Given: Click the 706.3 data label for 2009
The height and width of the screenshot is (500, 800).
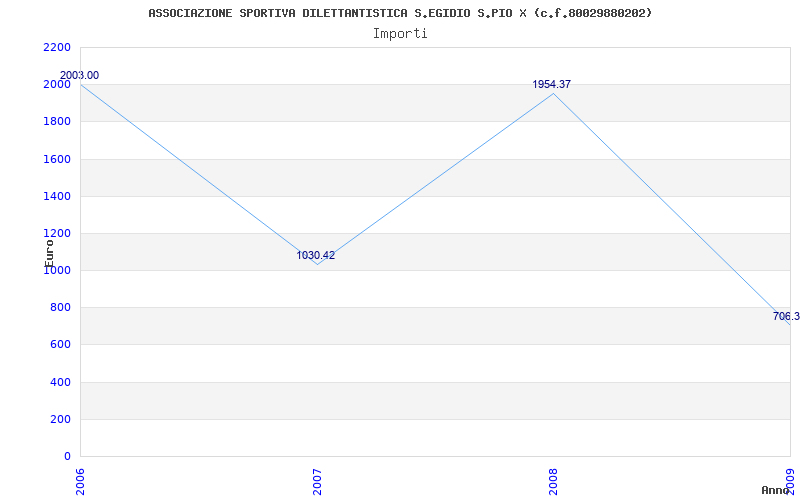Looking at the screenshot, I should click(786, 316).
